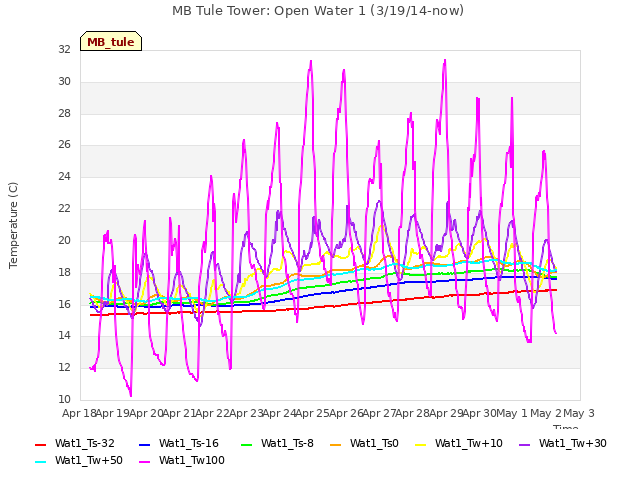The width and height of the screenshot is (640, 480).
Task: Click the 10 y-axis tick label
Action: [x=64, y=399]
